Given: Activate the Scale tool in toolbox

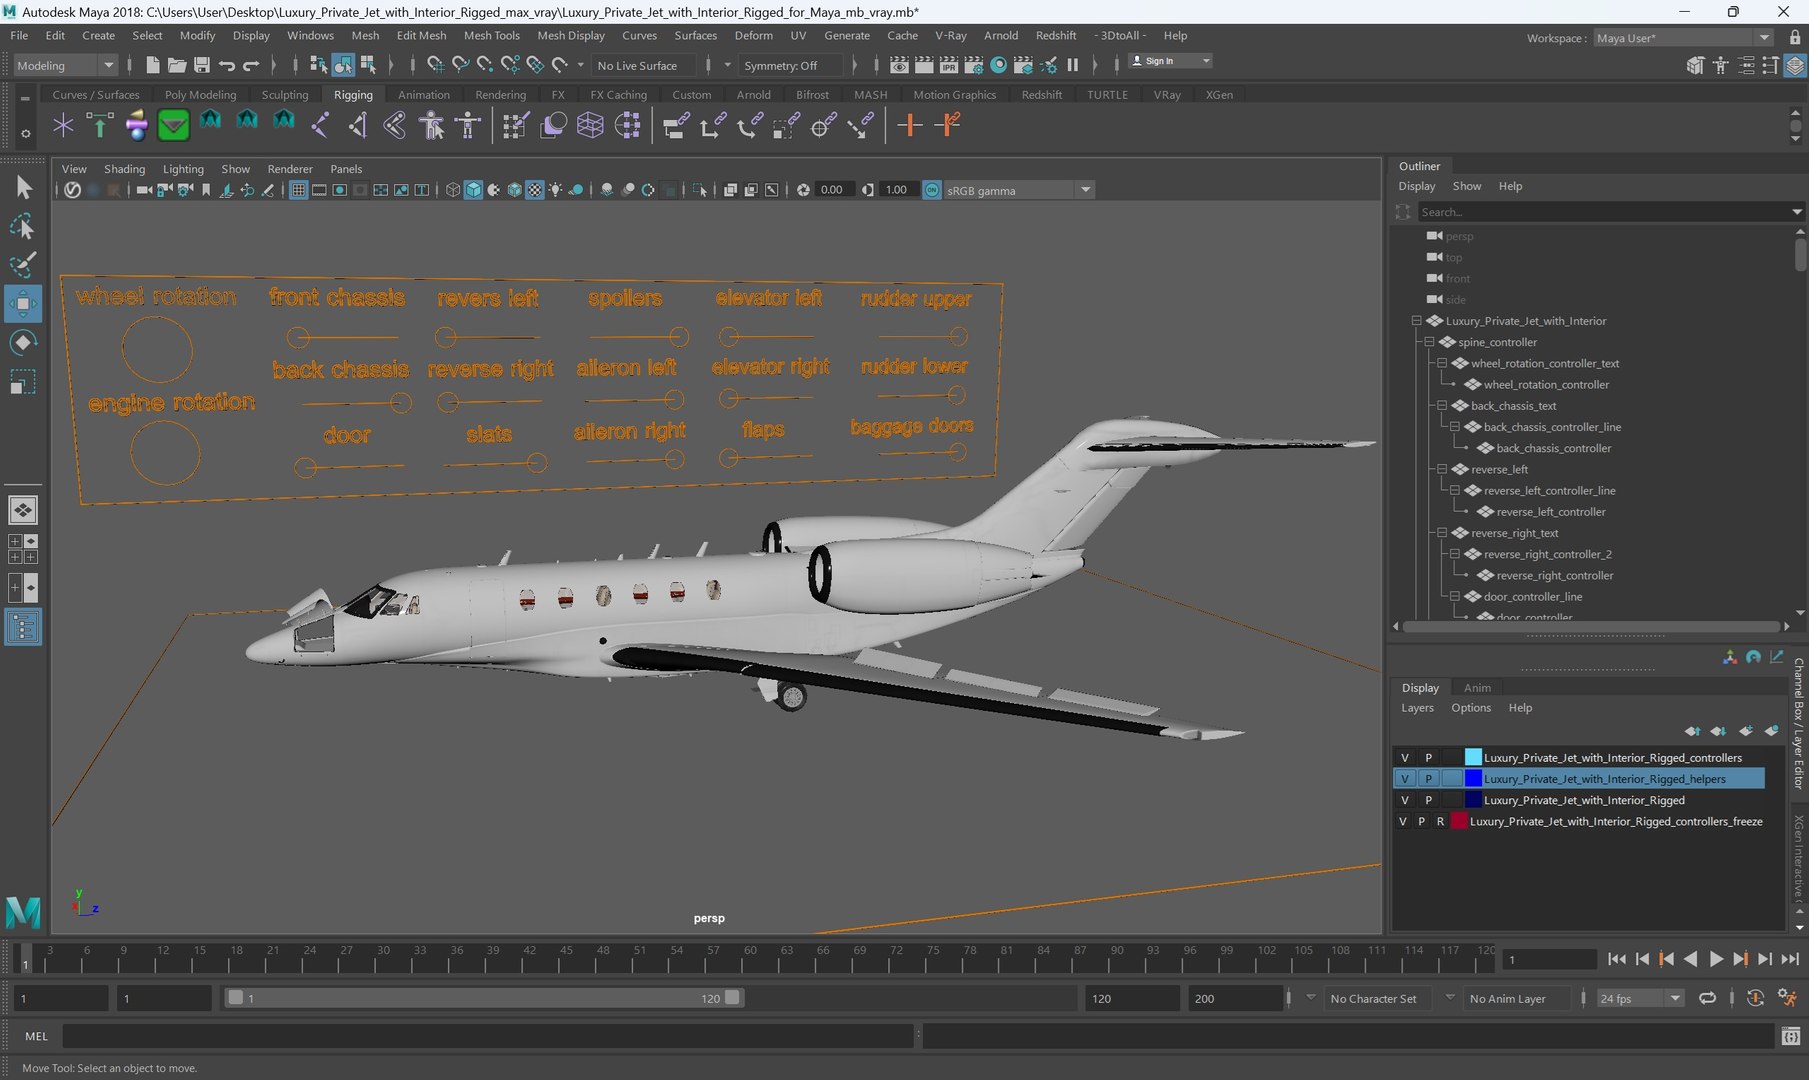Looking at the screenshot, I should point(22,382).
